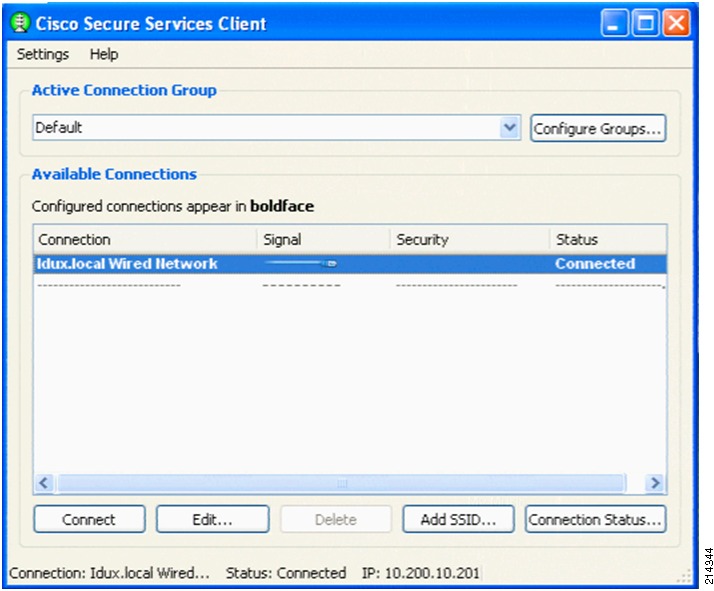Click the Add SSID button

[459, 519]
